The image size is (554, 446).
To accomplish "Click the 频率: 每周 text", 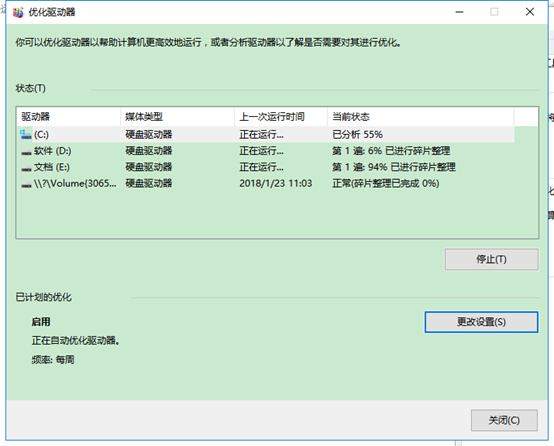I will pos(53,360).
